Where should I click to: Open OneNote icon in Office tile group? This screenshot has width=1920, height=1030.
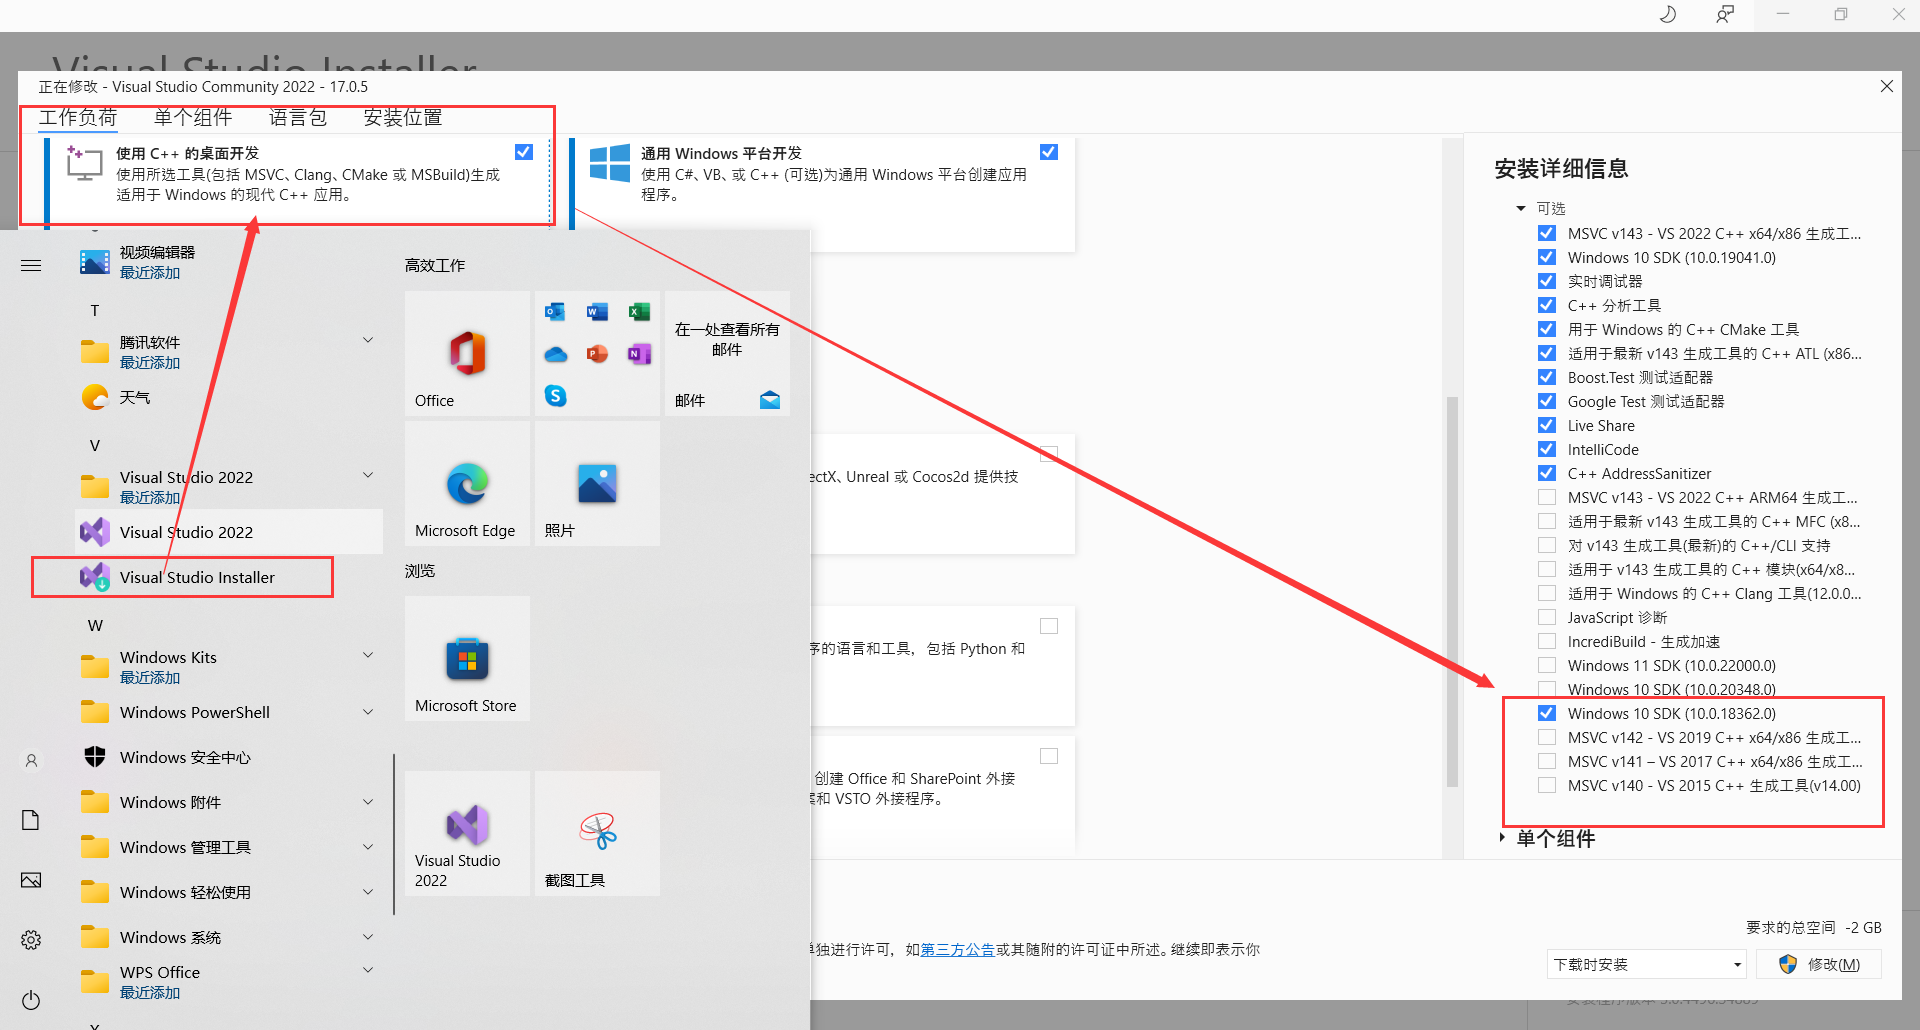[639, 354]
